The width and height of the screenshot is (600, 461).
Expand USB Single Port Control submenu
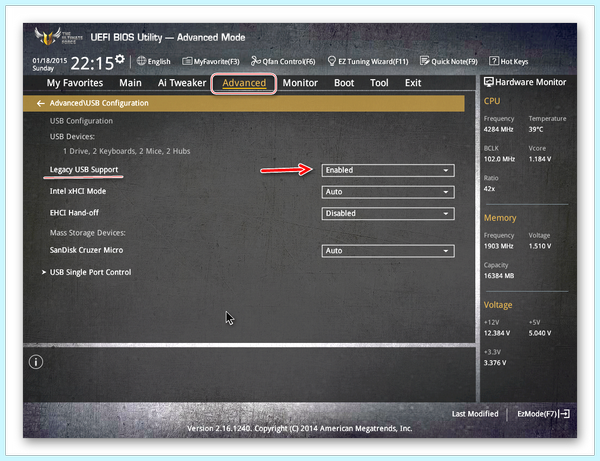[86, 272]
